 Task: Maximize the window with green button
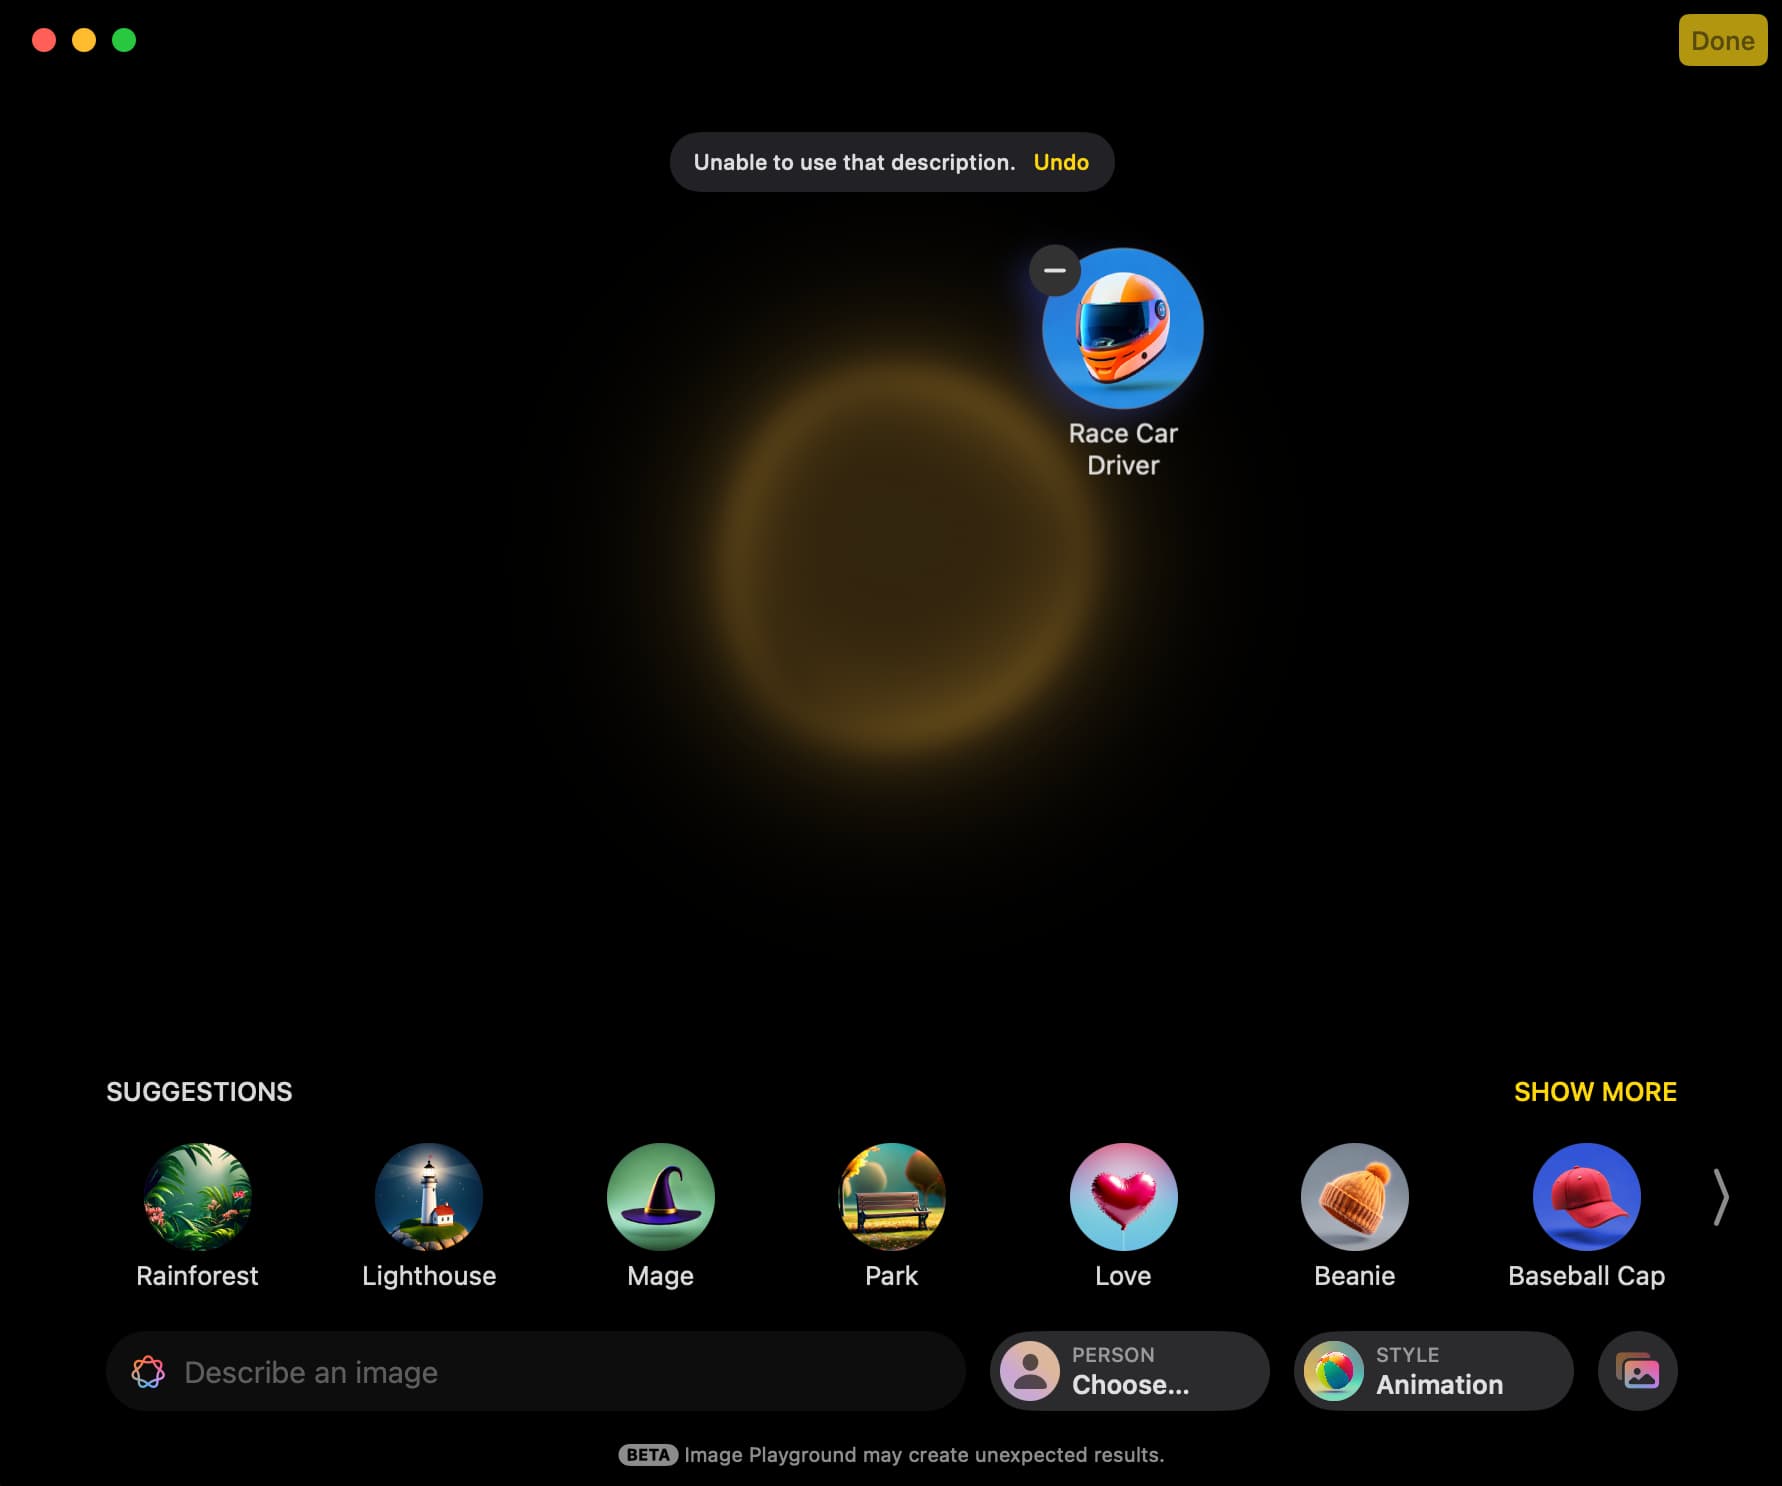124,40
